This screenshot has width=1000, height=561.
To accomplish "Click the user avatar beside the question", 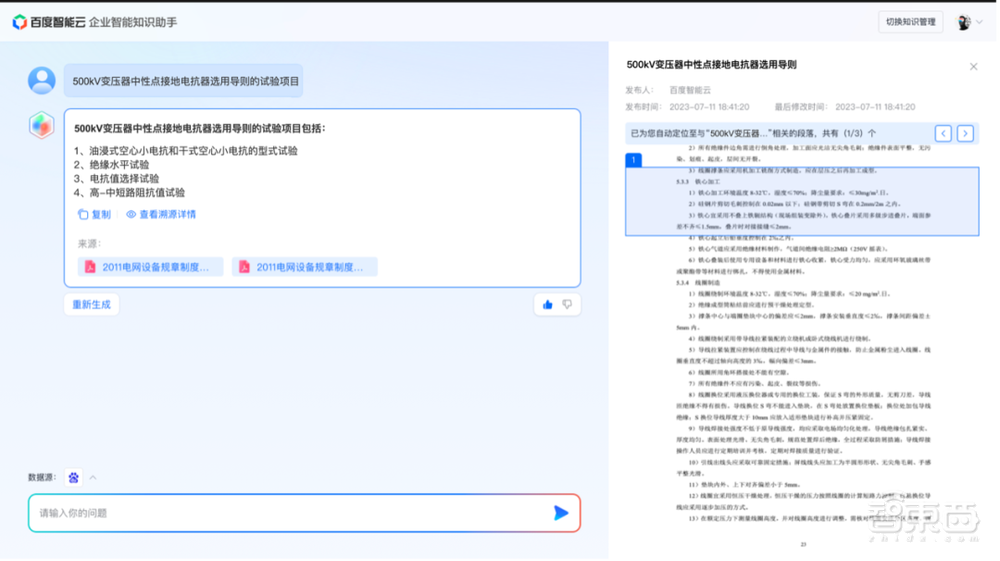I will [x=41, y=81].
